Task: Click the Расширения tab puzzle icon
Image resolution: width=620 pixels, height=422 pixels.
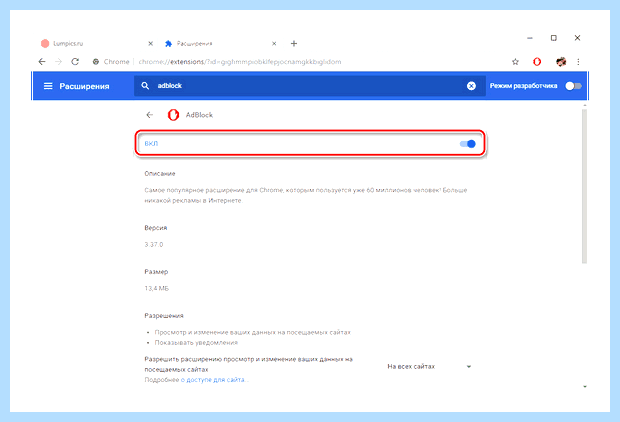Action: (168, 44)
